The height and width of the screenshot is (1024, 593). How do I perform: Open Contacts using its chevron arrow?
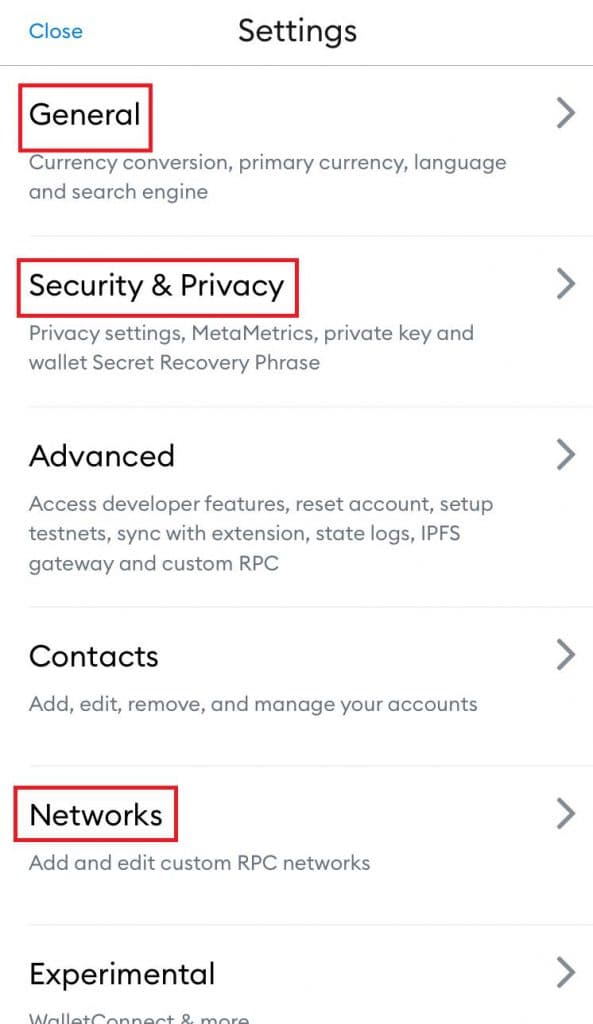[x=566, y=655]
